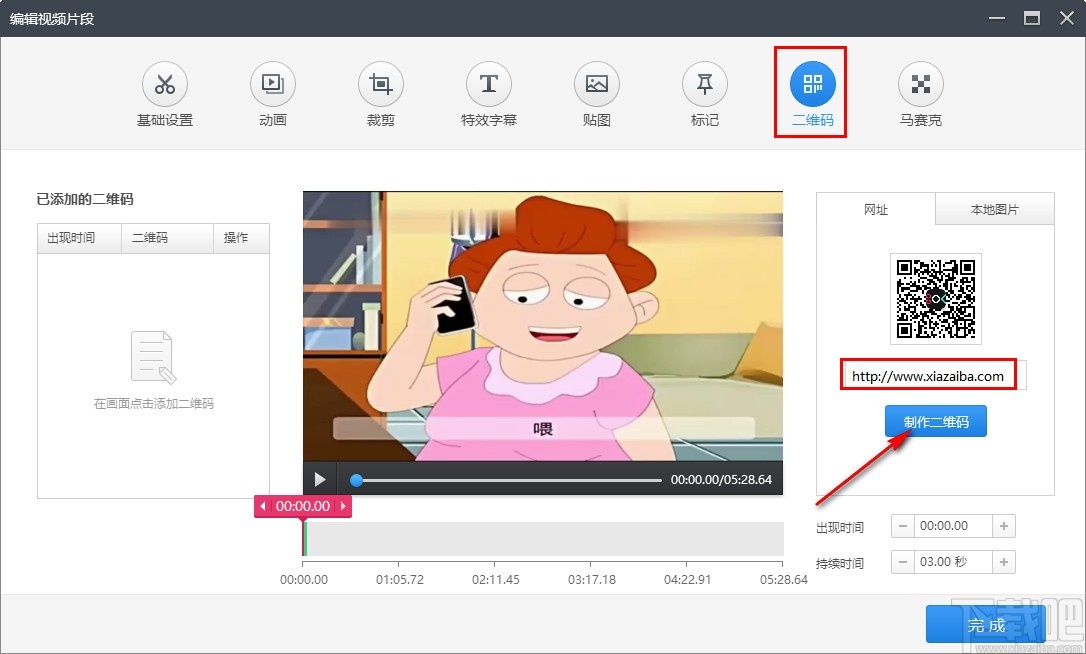1086x654 pixels.
Task: Step timeline marker left arrow
Action: pyautogui.click(x=262, y=506)
